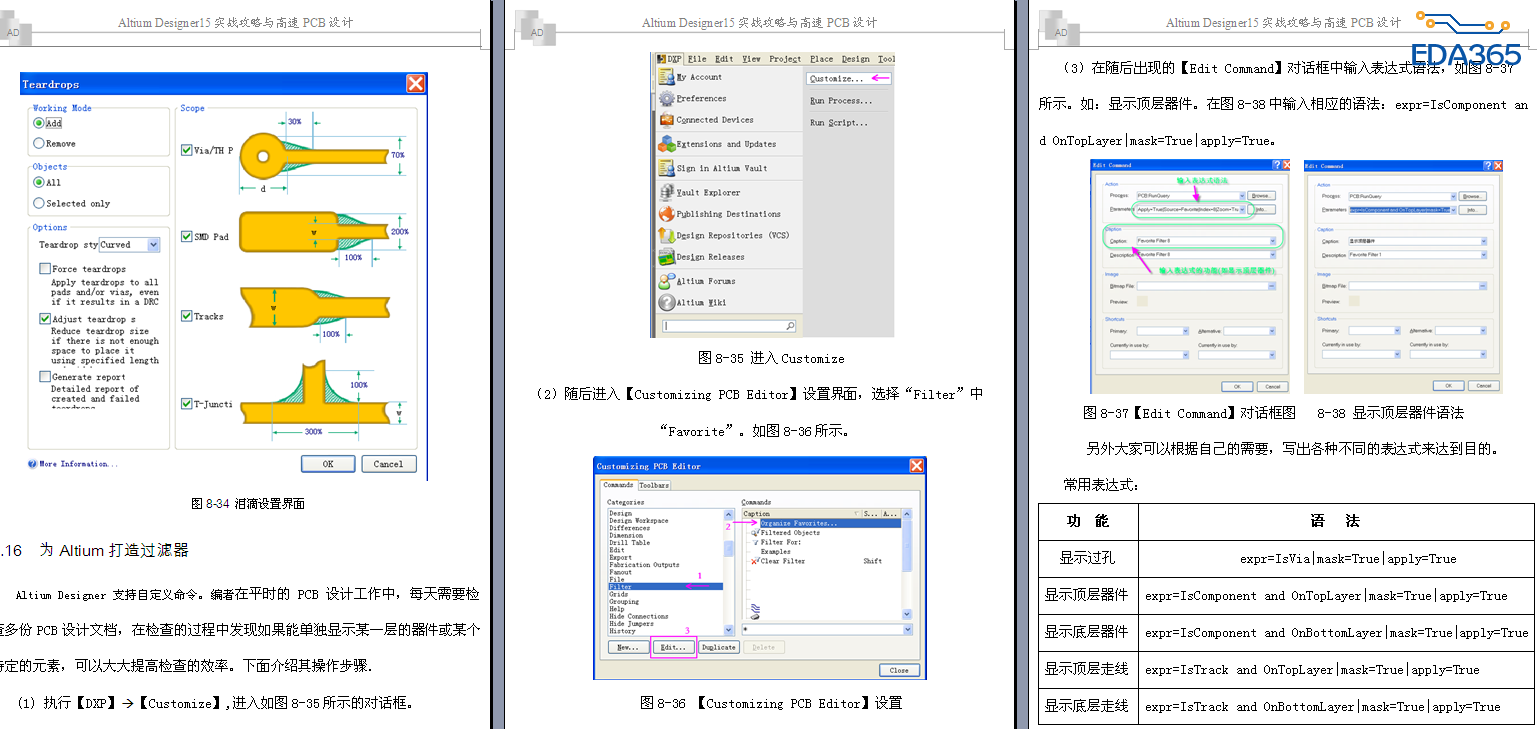Select the Remove working mode radio button
Screen dimensions: 1537x729
tap(39, 143)
